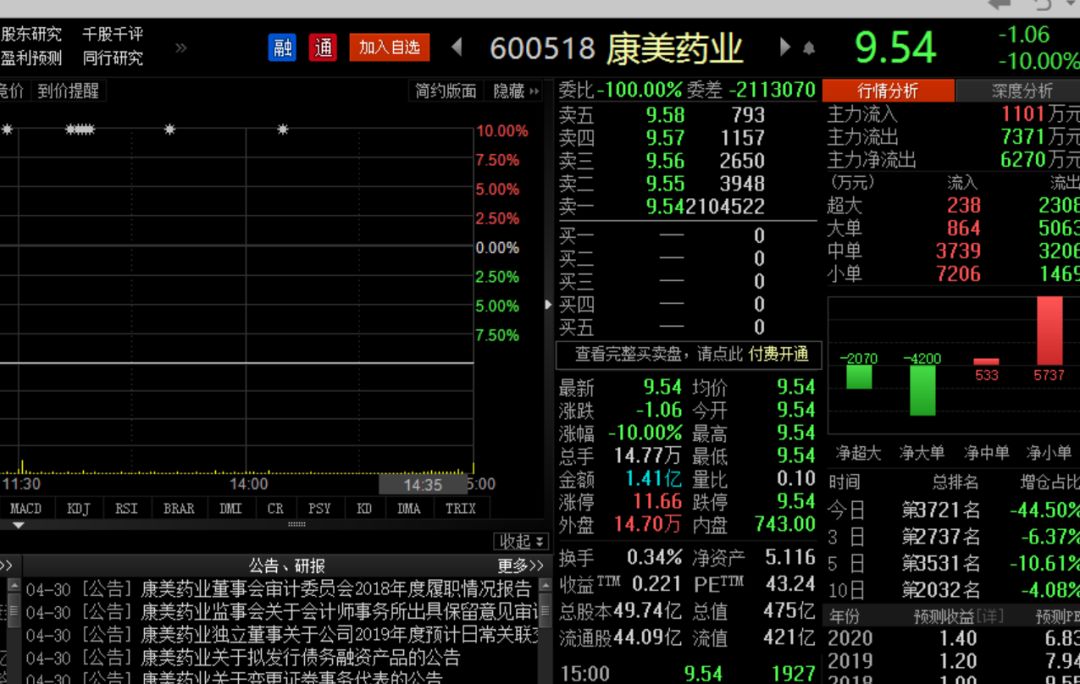Open 监事会关于会计师事务所 announcement
Viewport: 1080px width, 684px height.
pos(340,612)
